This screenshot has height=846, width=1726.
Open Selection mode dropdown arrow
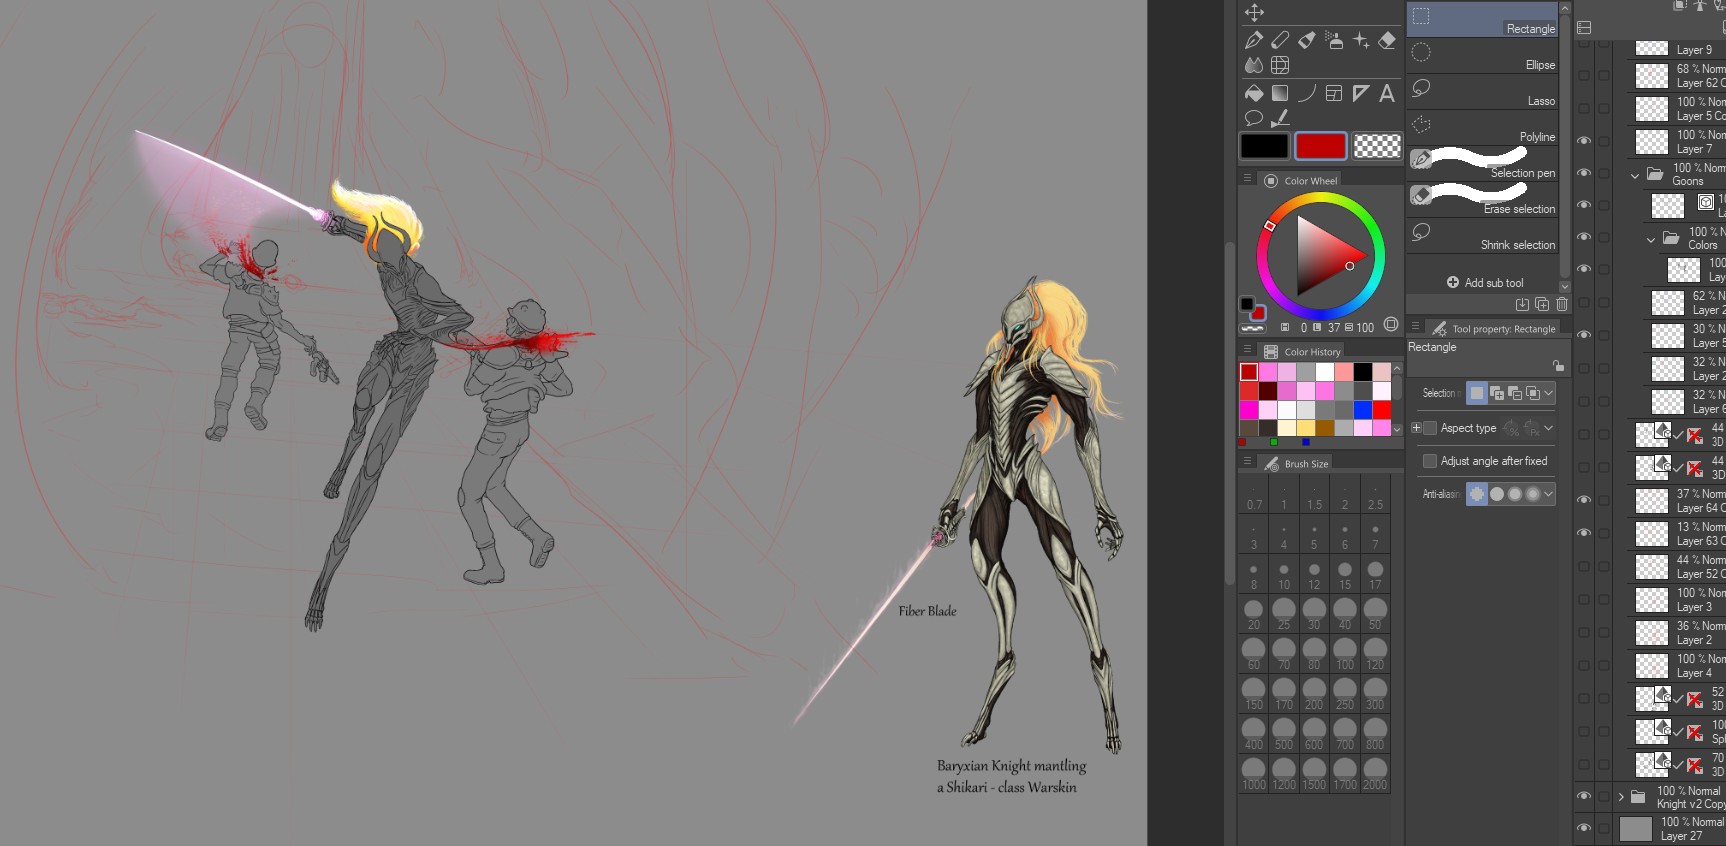pos(1549,393)
